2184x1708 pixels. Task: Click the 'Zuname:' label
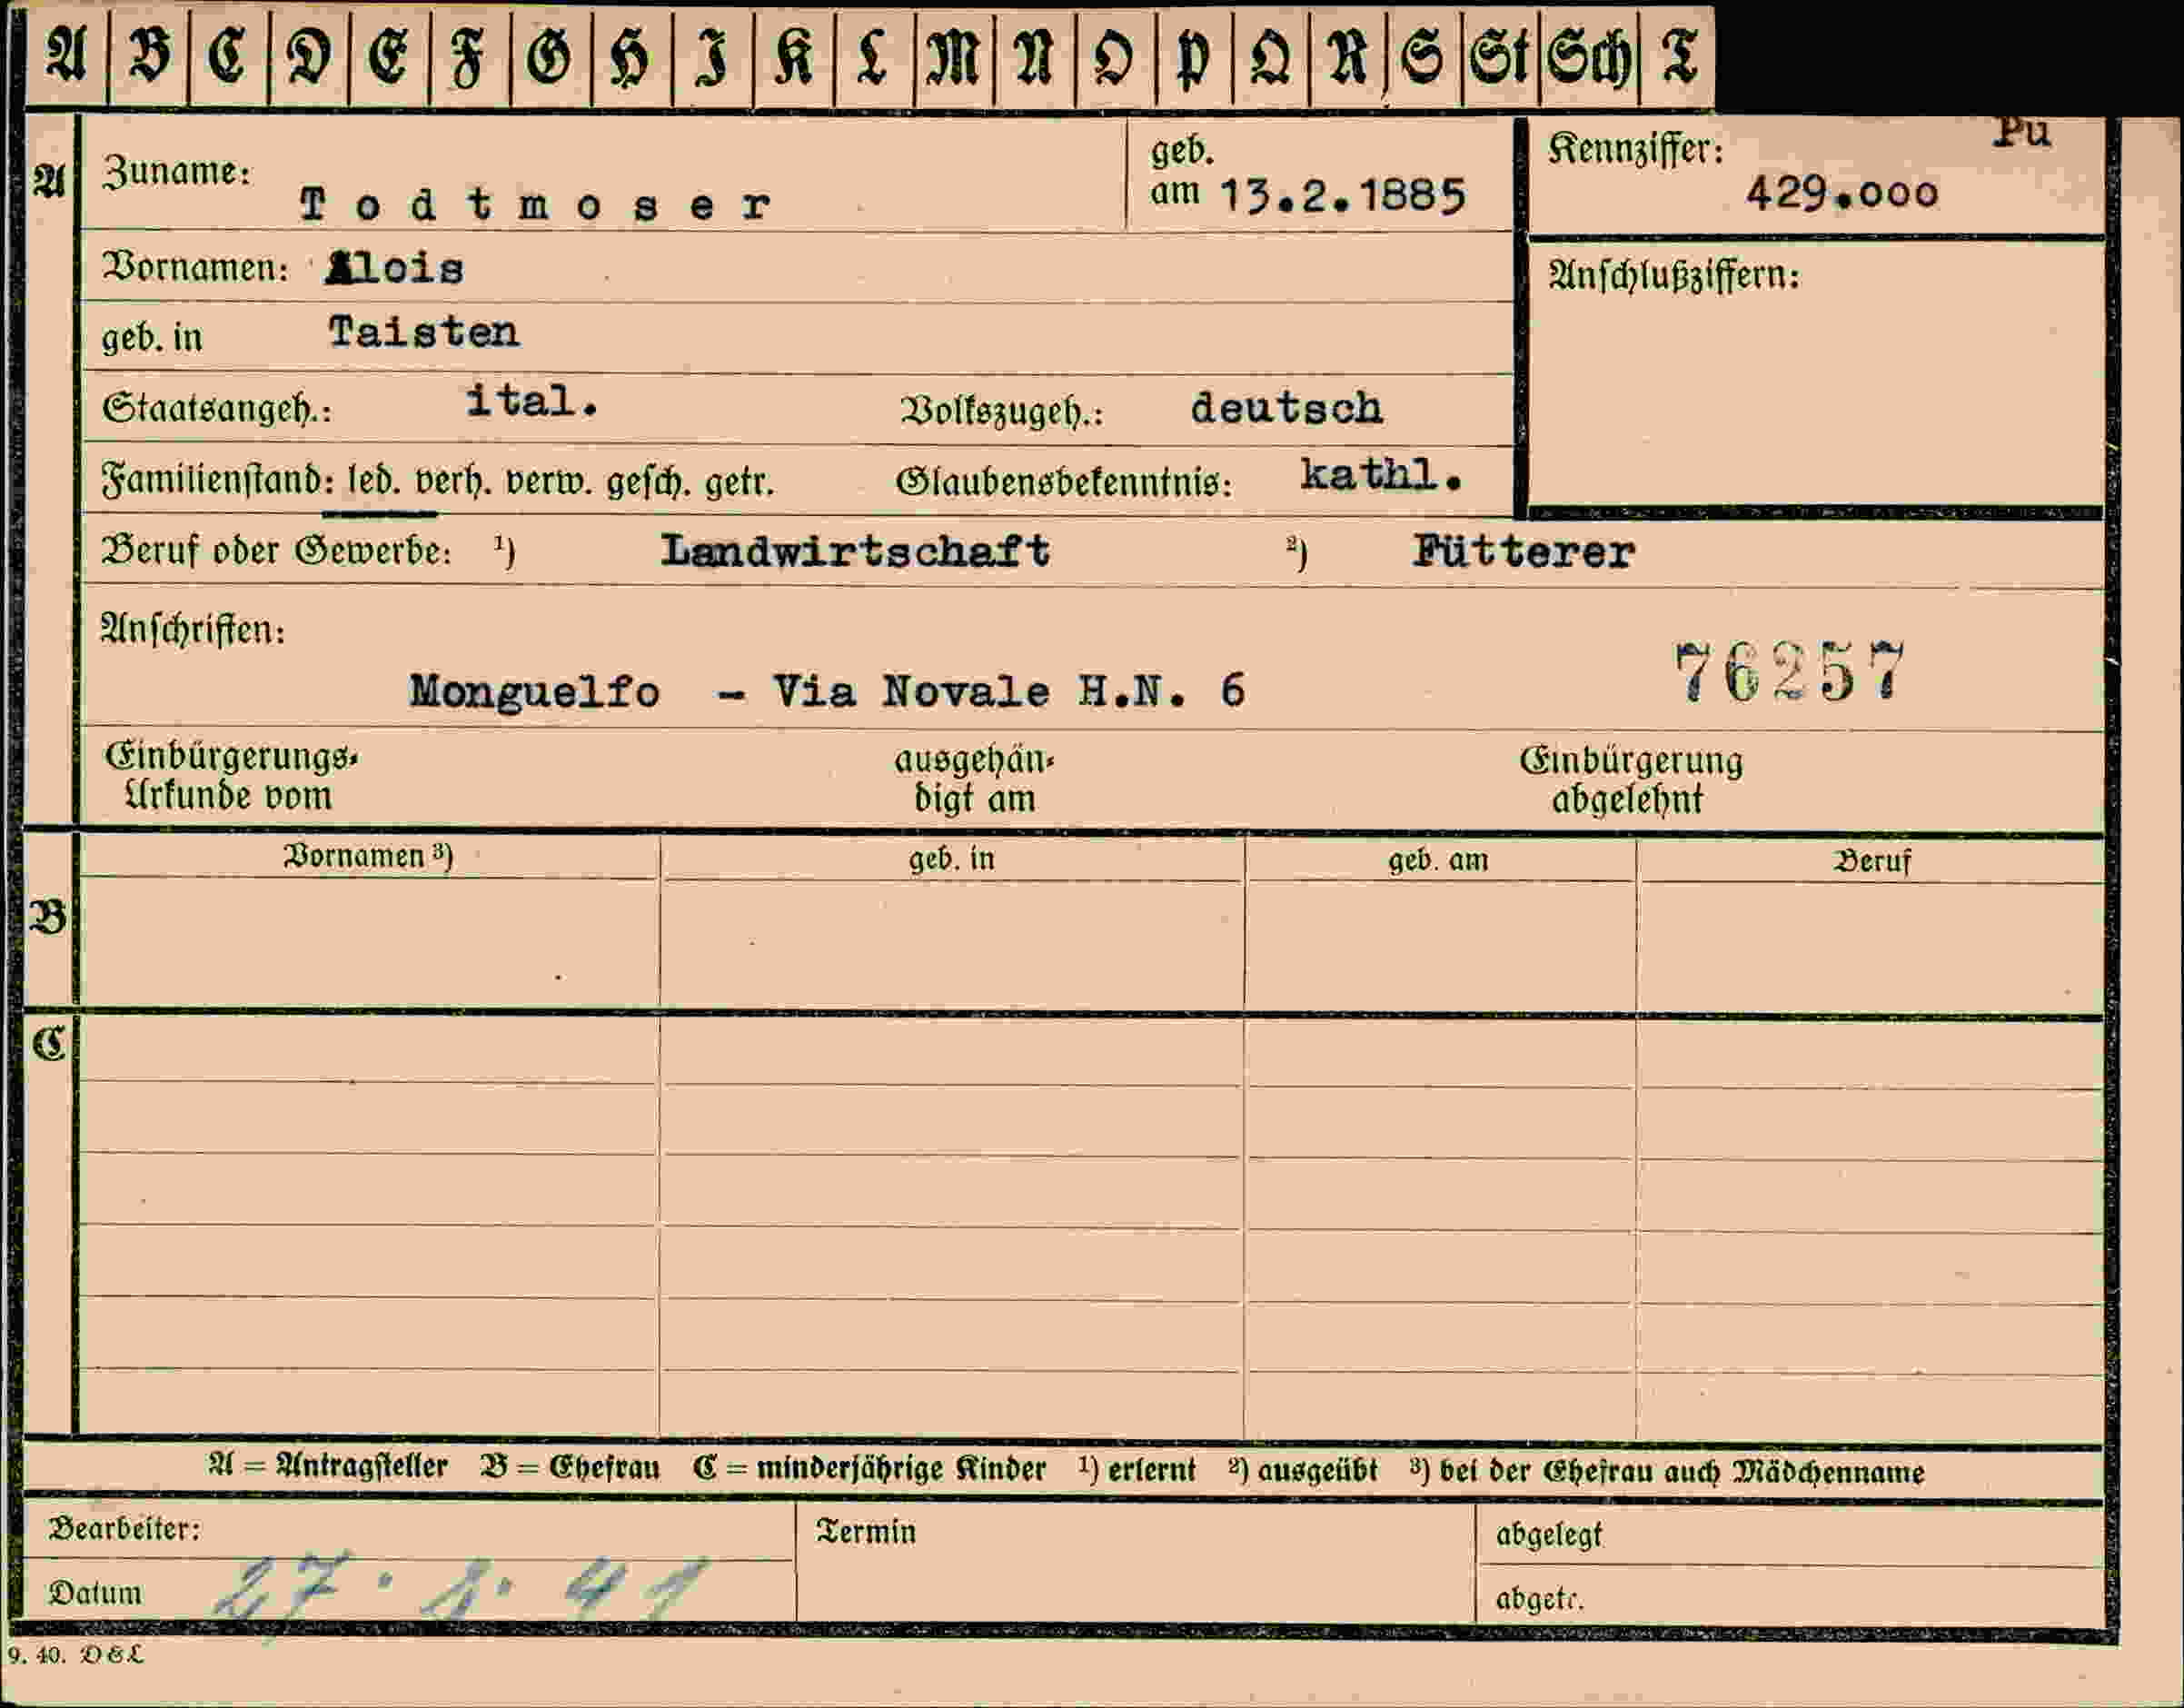(x=177, y=171)
